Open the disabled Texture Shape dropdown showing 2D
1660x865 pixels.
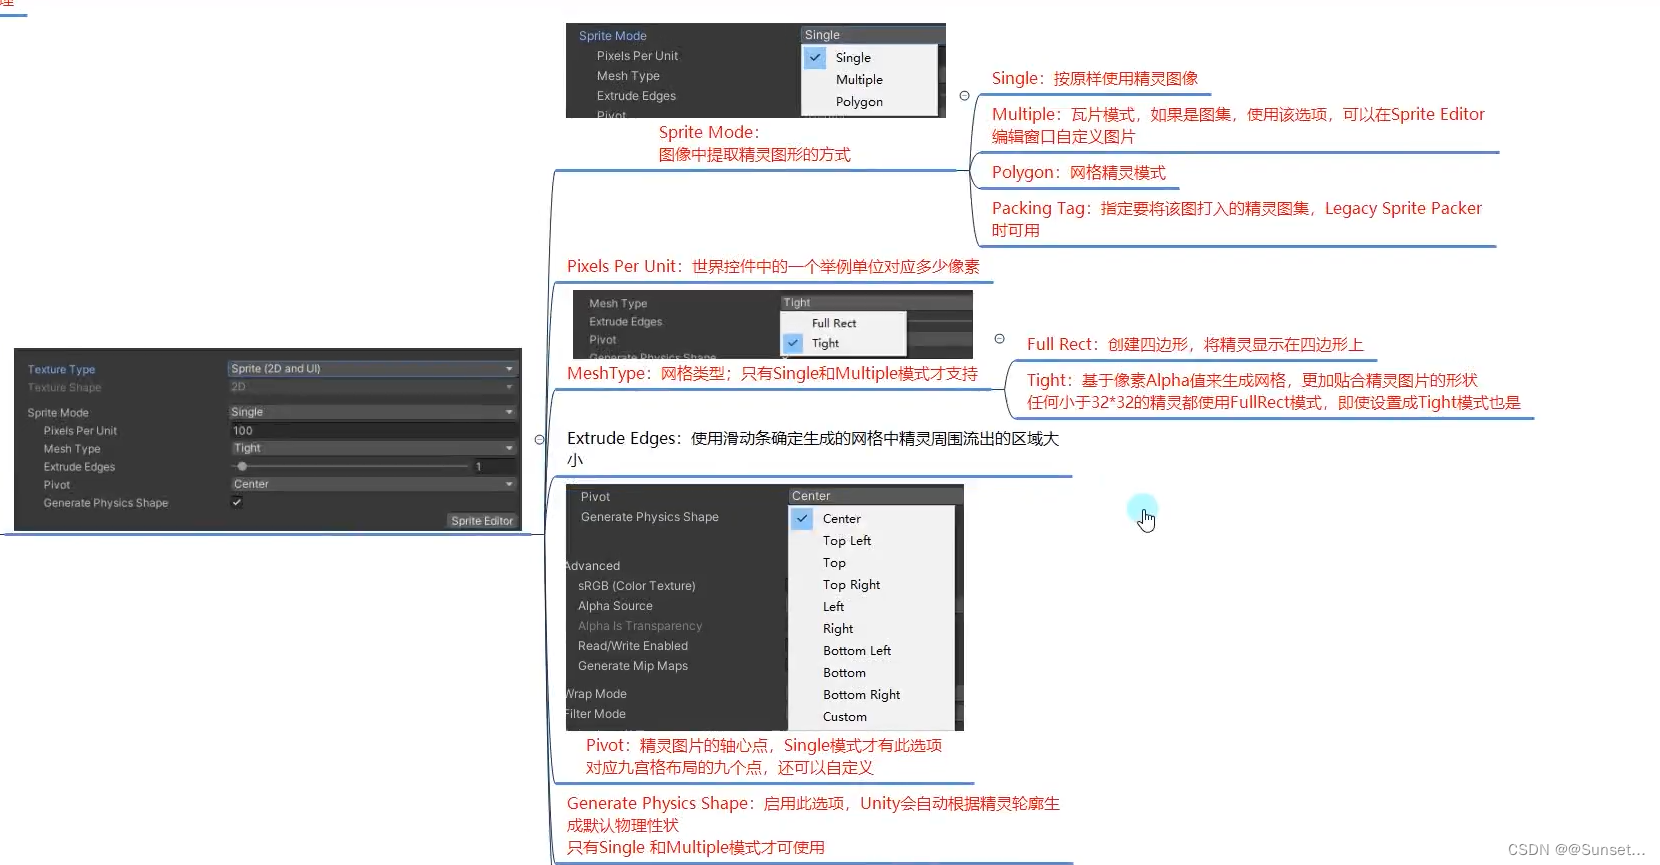pyautogui.click(x=372, y=387)
